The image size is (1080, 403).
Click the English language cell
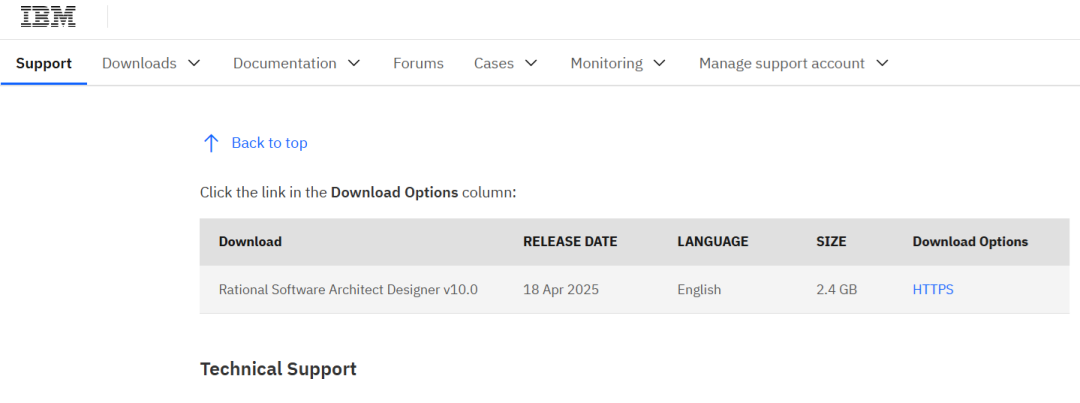699,289
